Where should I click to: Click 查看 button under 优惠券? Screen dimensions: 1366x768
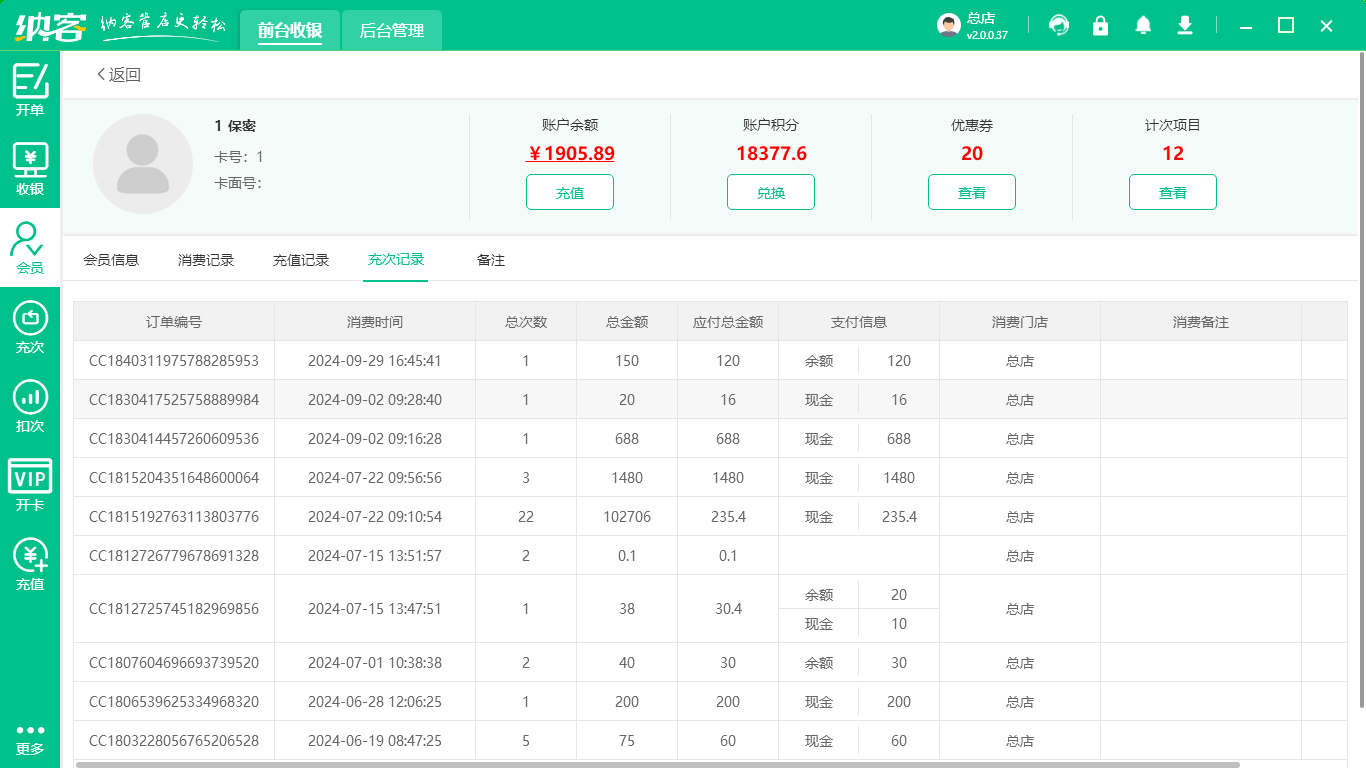pyautogui.click(x=971, y=193)
